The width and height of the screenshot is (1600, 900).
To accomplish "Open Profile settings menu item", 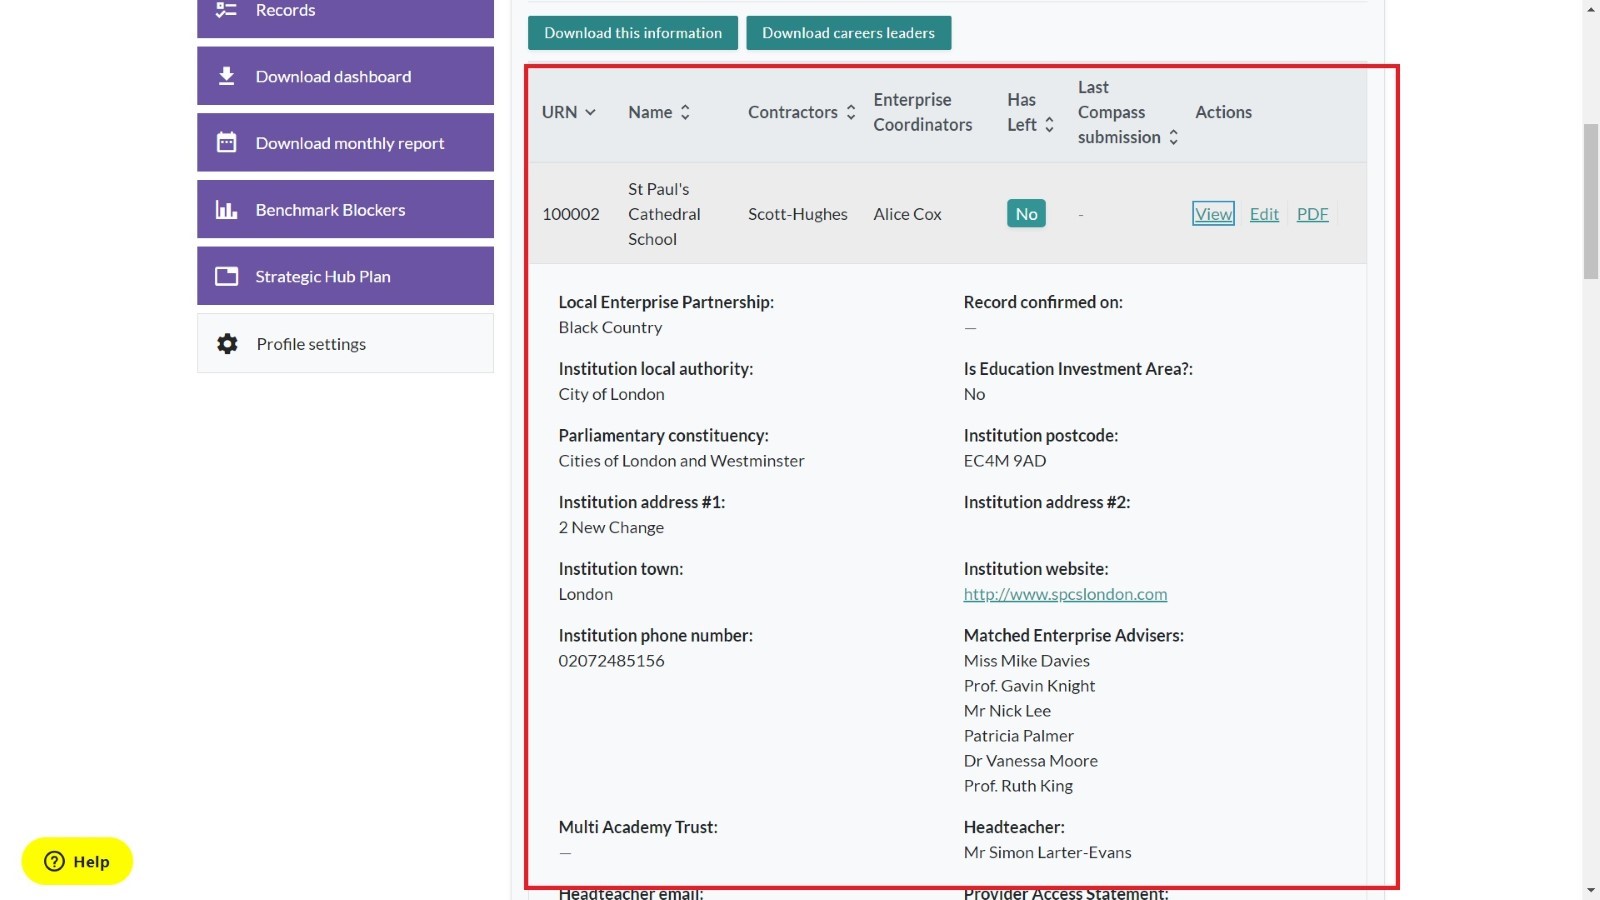I will pos(345,344).
